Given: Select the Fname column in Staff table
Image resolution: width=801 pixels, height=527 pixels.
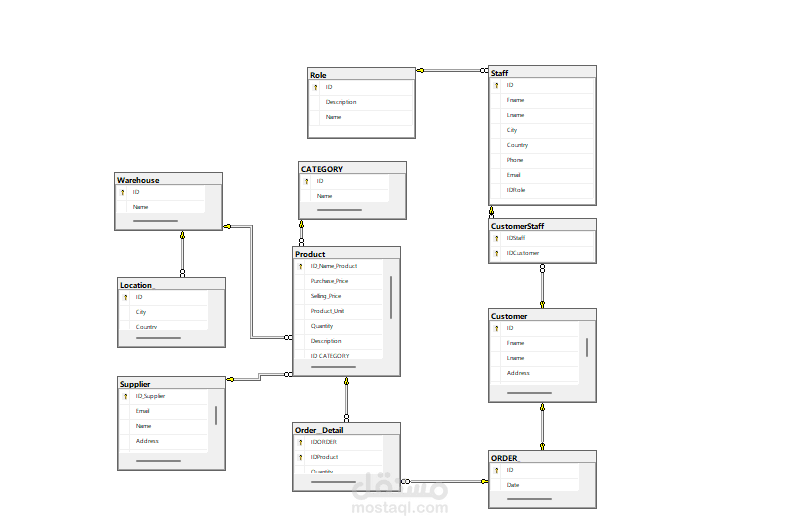Looking at the screenshot, I should click(542, 100).
